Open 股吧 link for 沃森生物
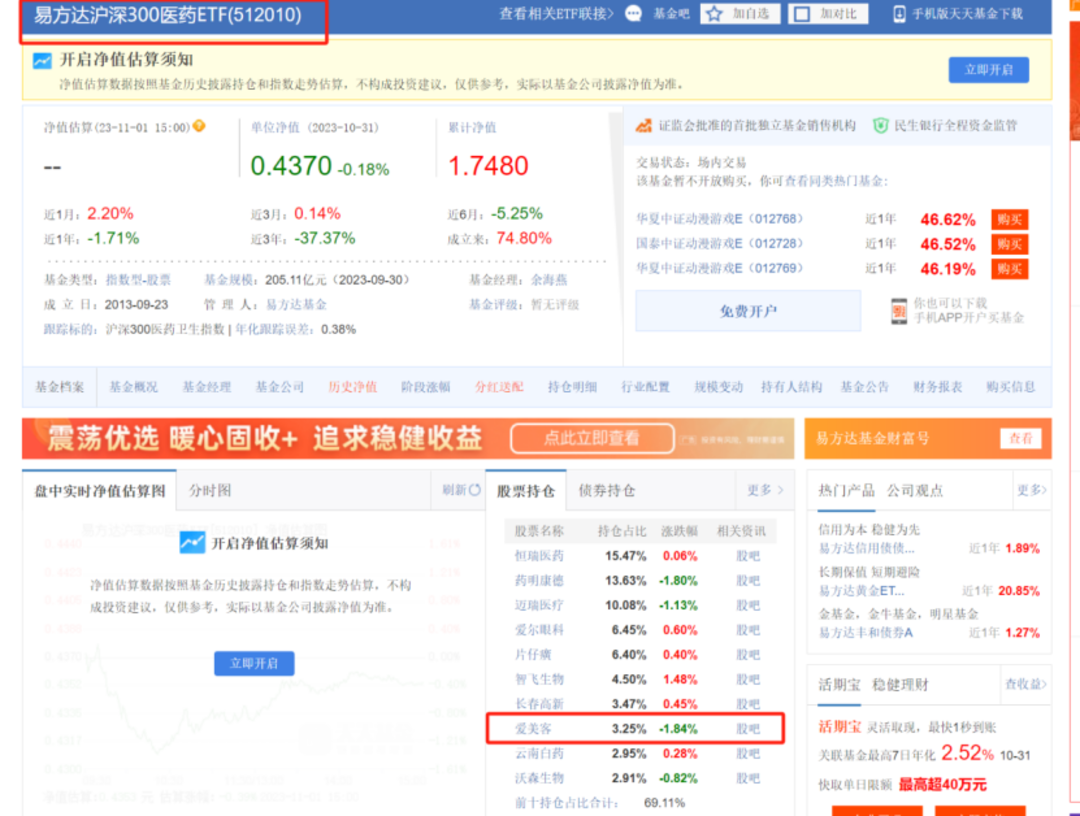This screenshot has height=816, width=1080. 748,778
